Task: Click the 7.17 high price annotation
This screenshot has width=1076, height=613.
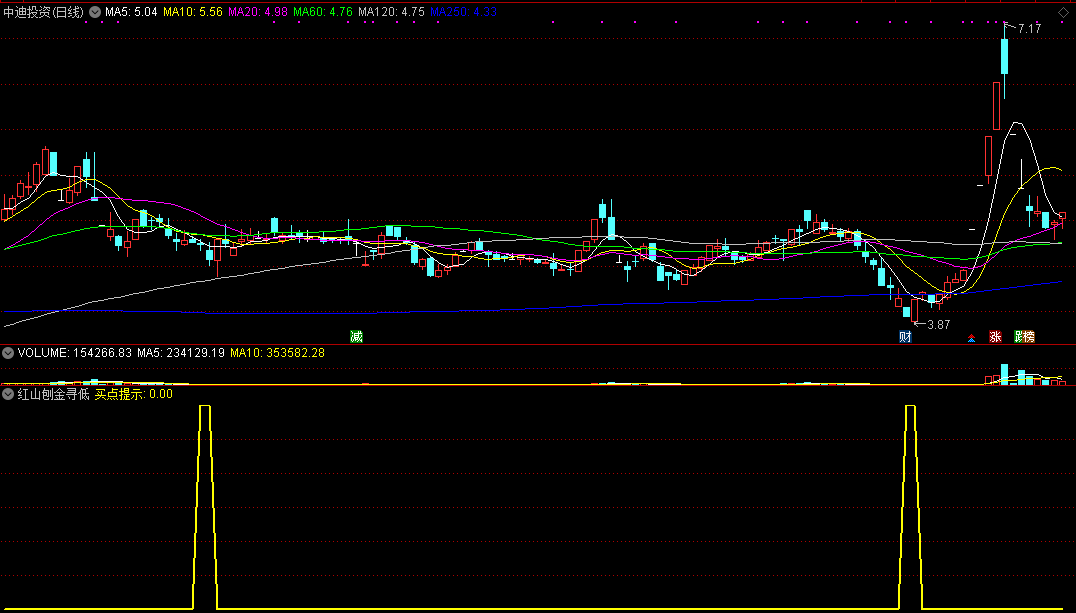Action: point(1029,29)
